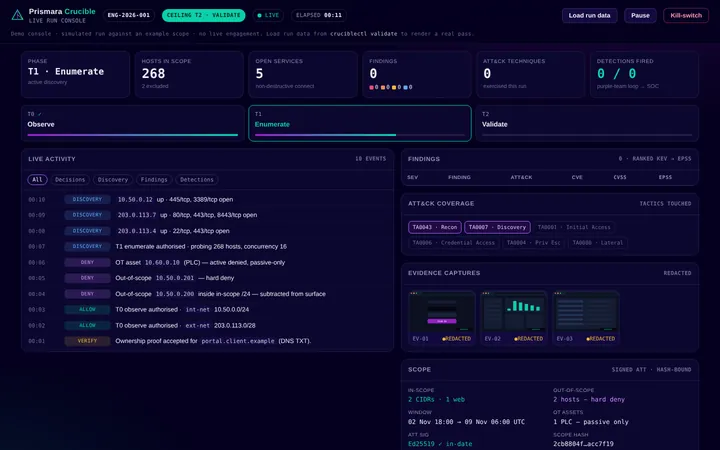Open the T0 Observe phase card
The image size is (720, 450).
point(133,123)
